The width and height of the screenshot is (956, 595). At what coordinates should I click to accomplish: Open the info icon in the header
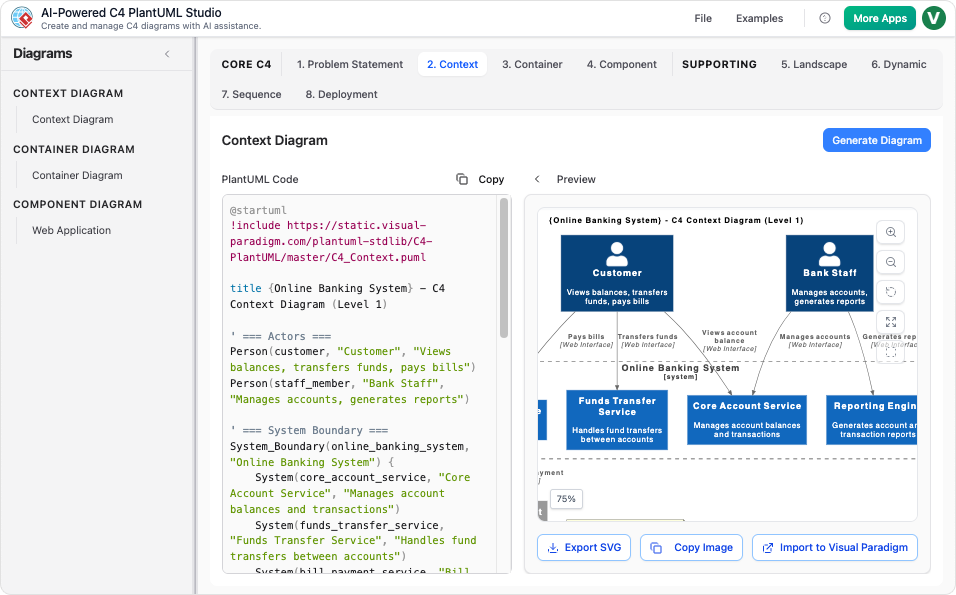coord(826,18)
